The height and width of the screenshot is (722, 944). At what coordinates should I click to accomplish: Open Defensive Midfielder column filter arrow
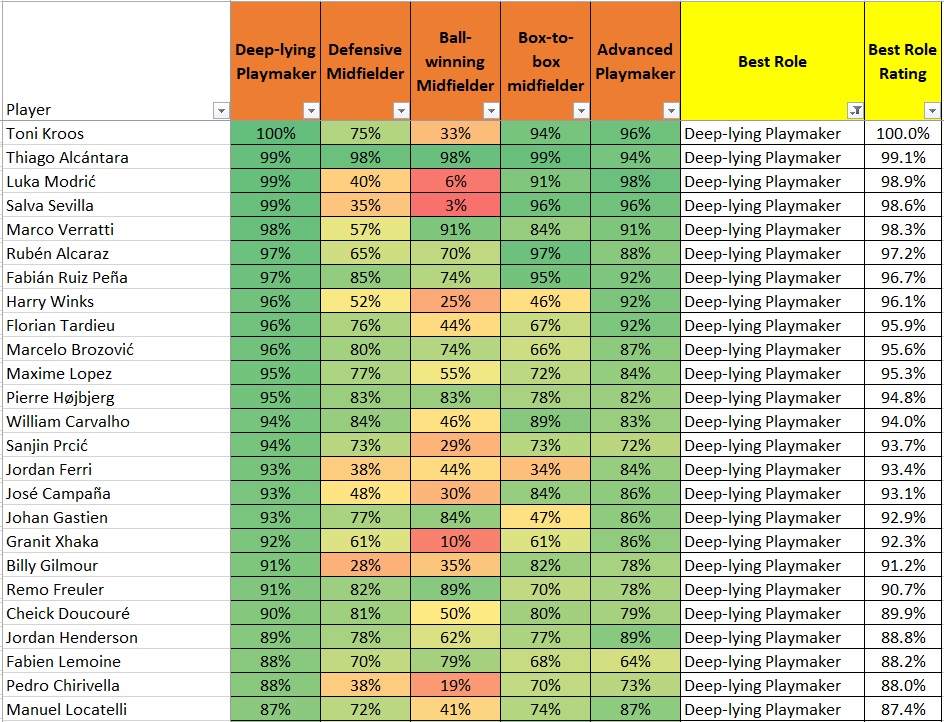[401, 110]
